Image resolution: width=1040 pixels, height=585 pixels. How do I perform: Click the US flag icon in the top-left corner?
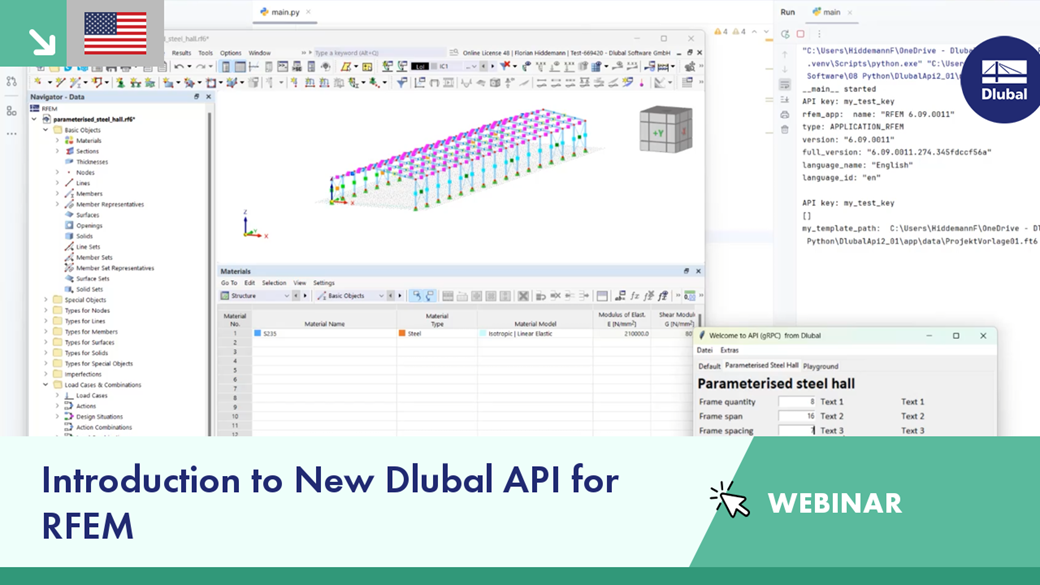coord(113,32)
